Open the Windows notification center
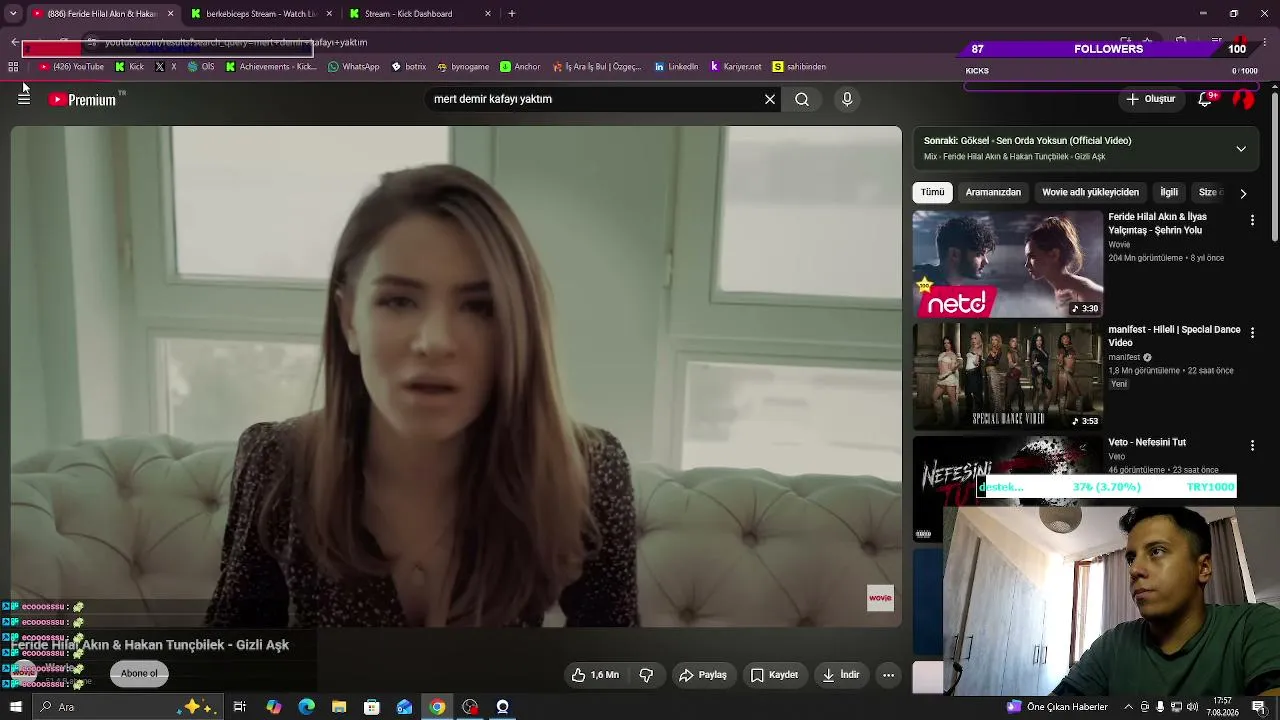1280x720 pixels. (1258, 707)
